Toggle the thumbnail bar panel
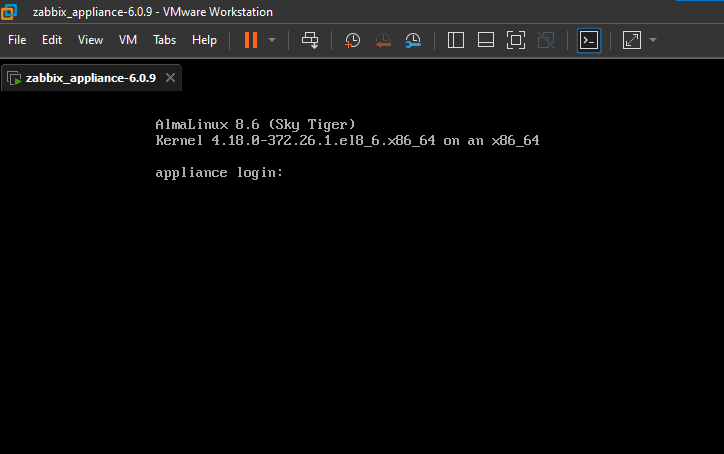This screenshot has width=724, height=454. coord(486,40)
